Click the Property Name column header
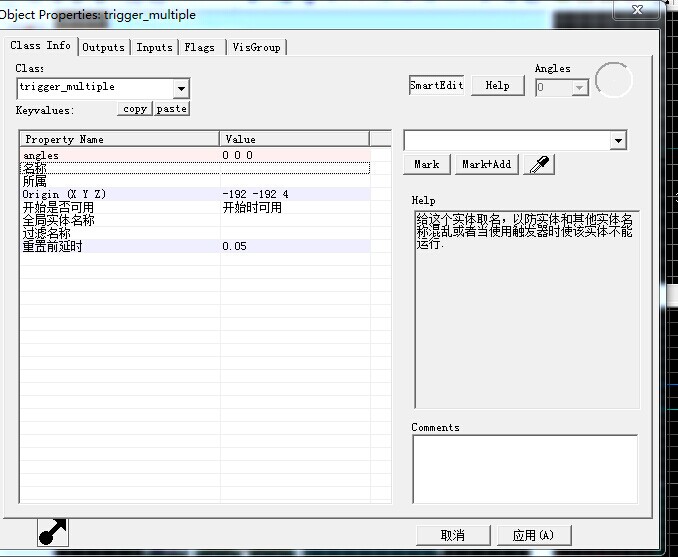This screenshot has height=557, width=678. [x=120, y=139]
